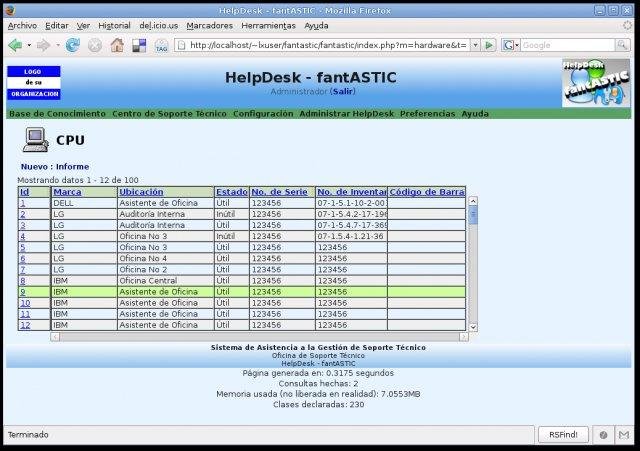Open the Marcadores menu

pos(209,26)
